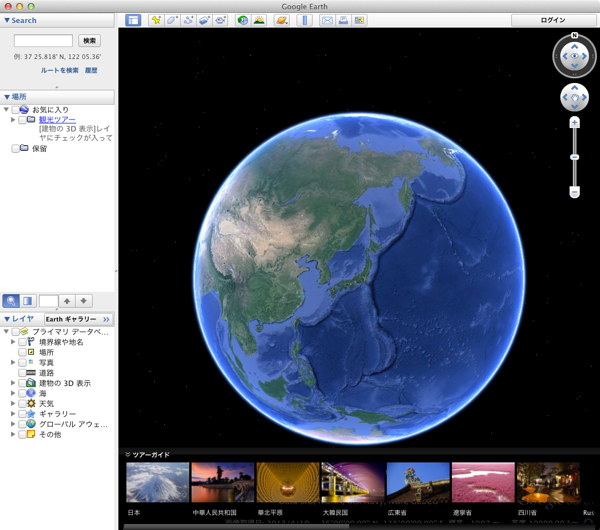Open the ruler measurement tool
Image resolution: width=600 pixels, height=530 pixels.
(x=305, y=20)
